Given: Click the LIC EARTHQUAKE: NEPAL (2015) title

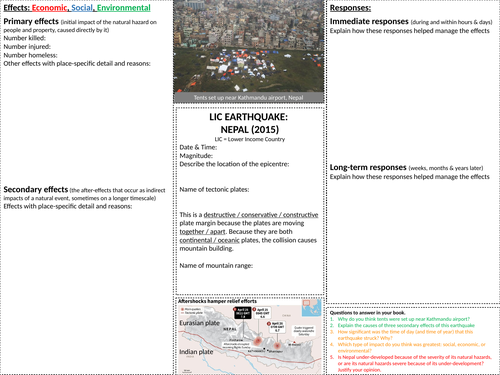Looking at the screenshot, I should tap(249, 123).
